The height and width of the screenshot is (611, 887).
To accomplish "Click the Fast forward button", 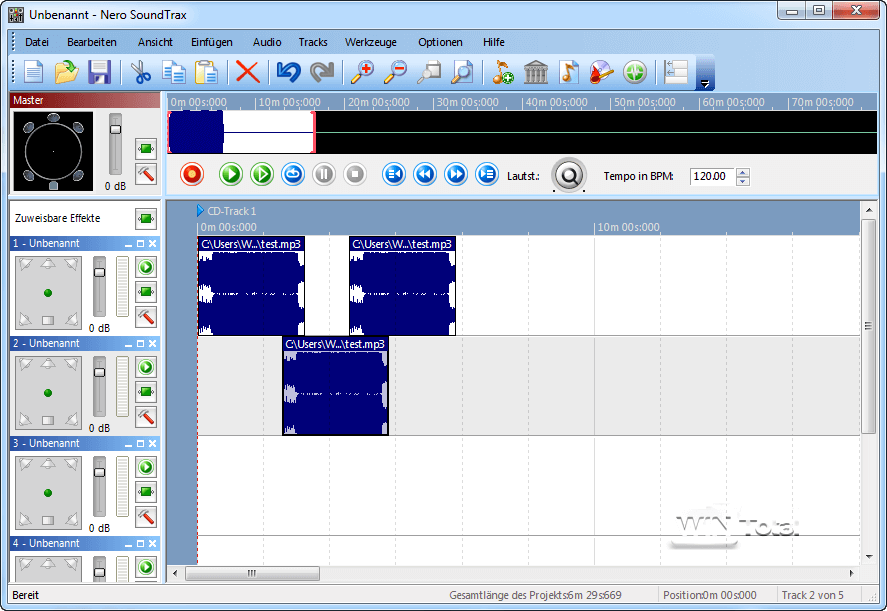I will pyautogui.click(x=456, y=174).
